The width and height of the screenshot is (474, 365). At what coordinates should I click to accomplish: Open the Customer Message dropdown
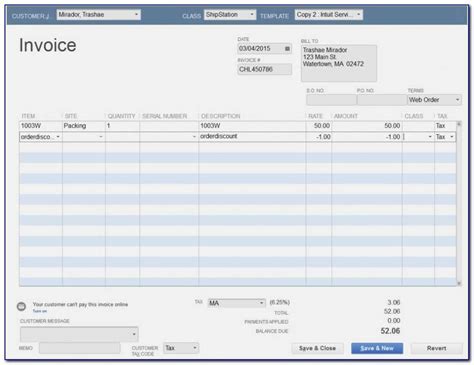click(79, 334)
